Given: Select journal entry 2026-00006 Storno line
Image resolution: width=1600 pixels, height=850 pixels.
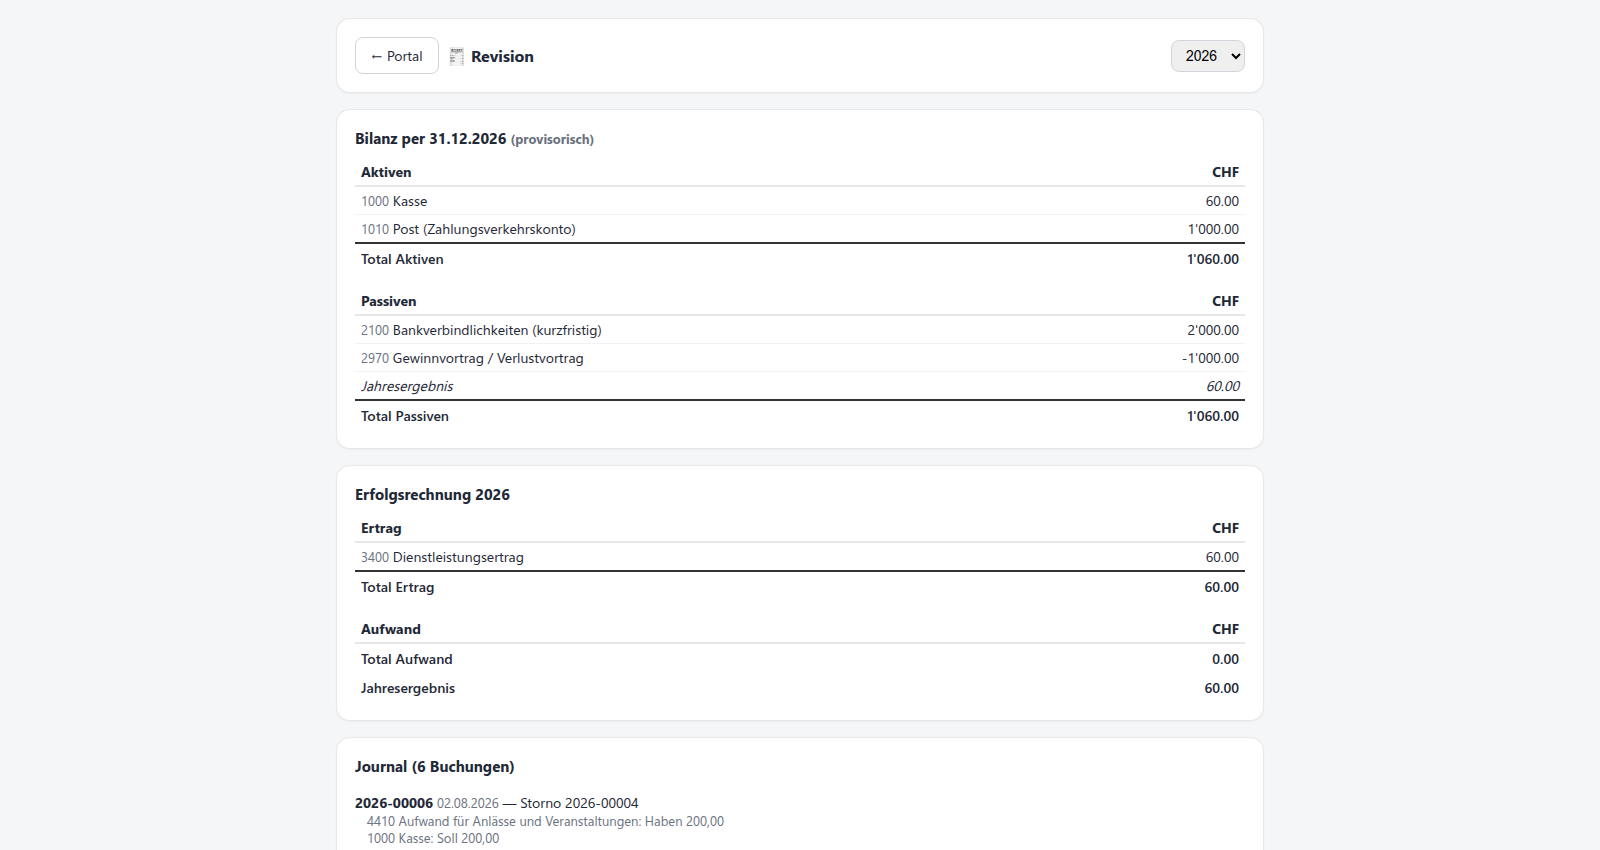Looking at the screenshot, I should click(x=496, y=803).
